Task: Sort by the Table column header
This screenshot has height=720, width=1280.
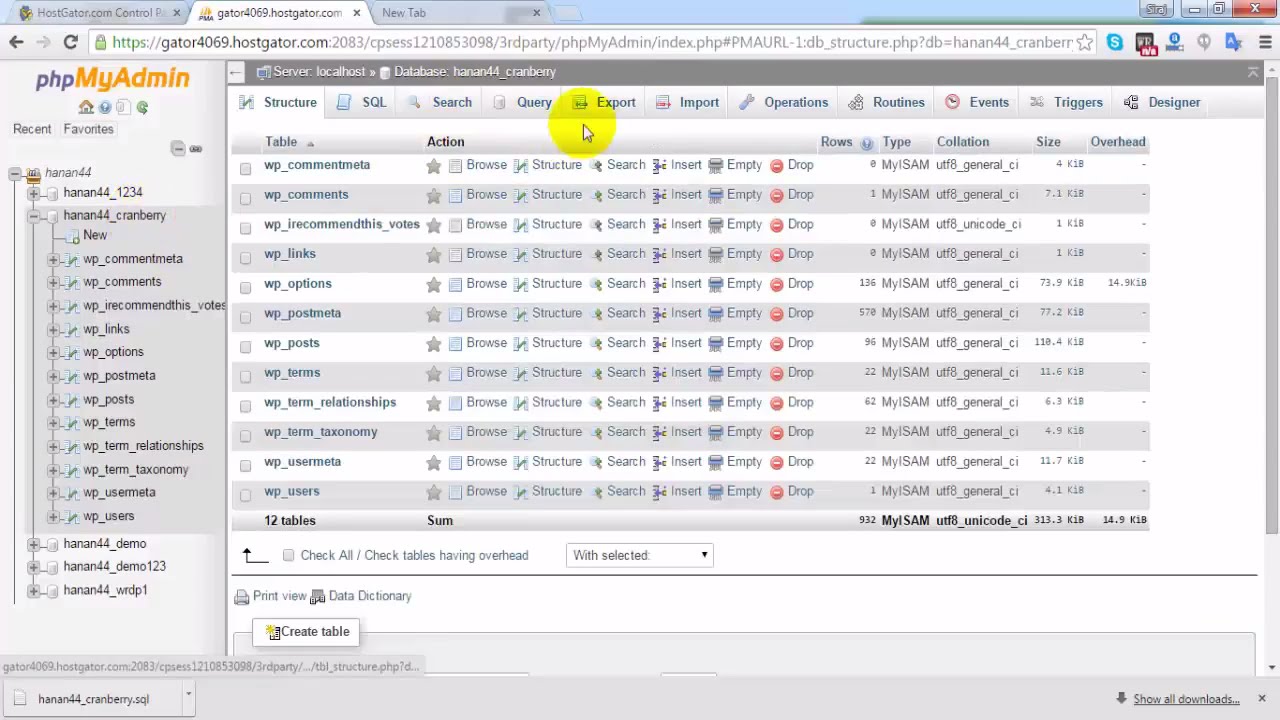Action: (x=281, y=142)
